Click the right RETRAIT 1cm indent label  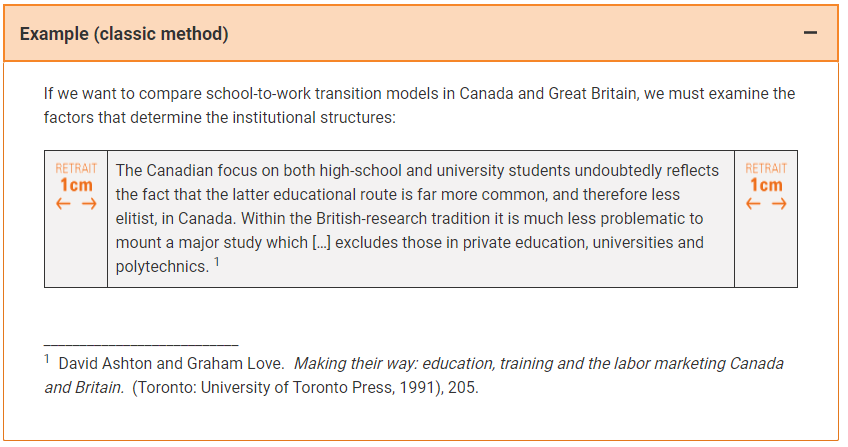(766, 177)
